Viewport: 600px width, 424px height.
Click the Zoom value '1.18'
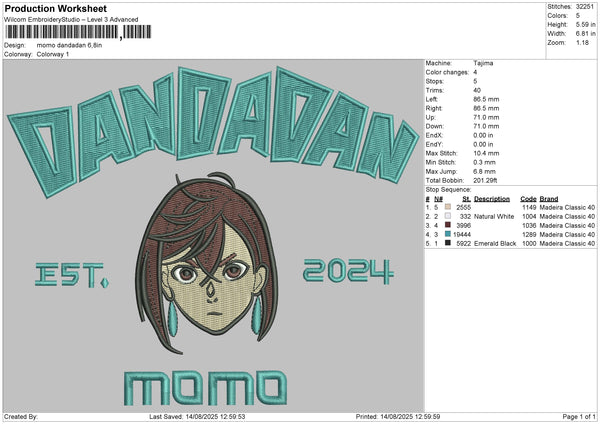[582, 42]
